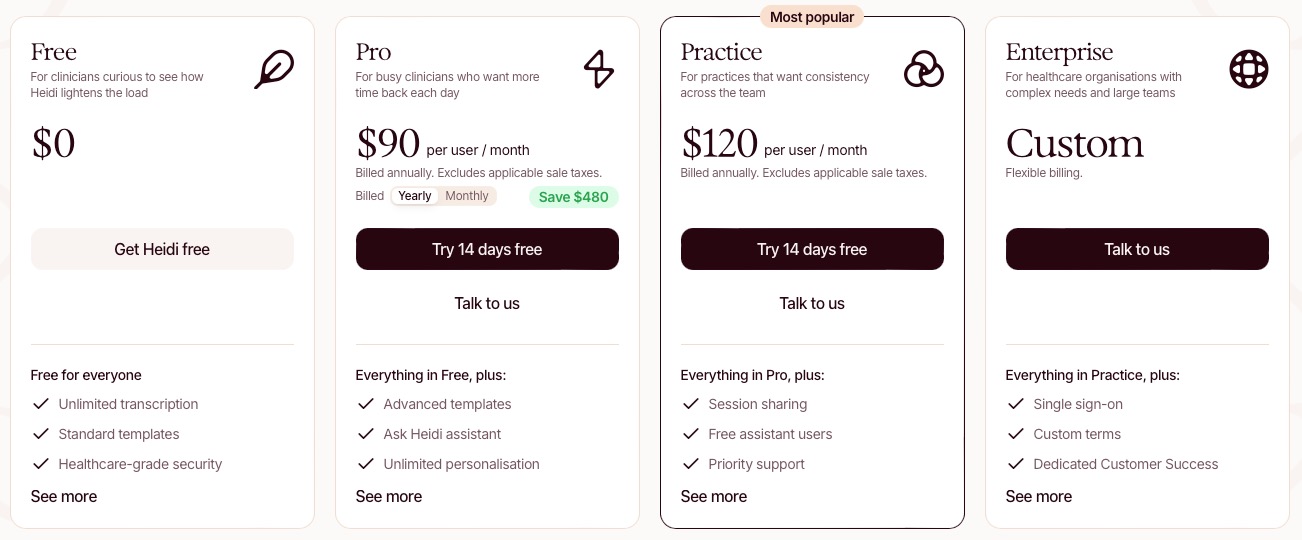Image resolution: width=1302 pixels, height=540 pixels.
Task: Click the Practice plan interlocking circles icon
Action: [x=923, y=69]
